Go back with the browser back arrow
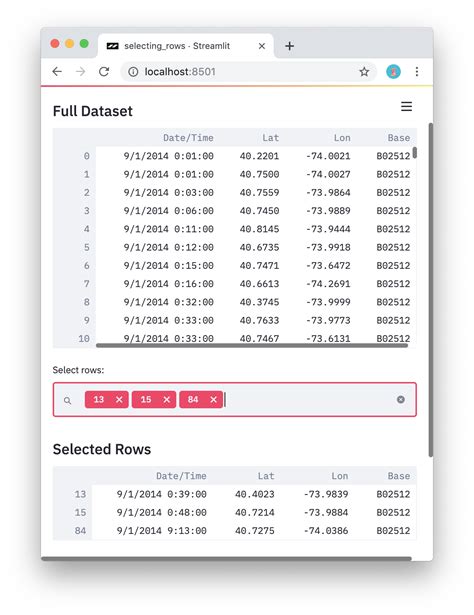The height and width of the screenshot is (615, 474). [57, 71]
